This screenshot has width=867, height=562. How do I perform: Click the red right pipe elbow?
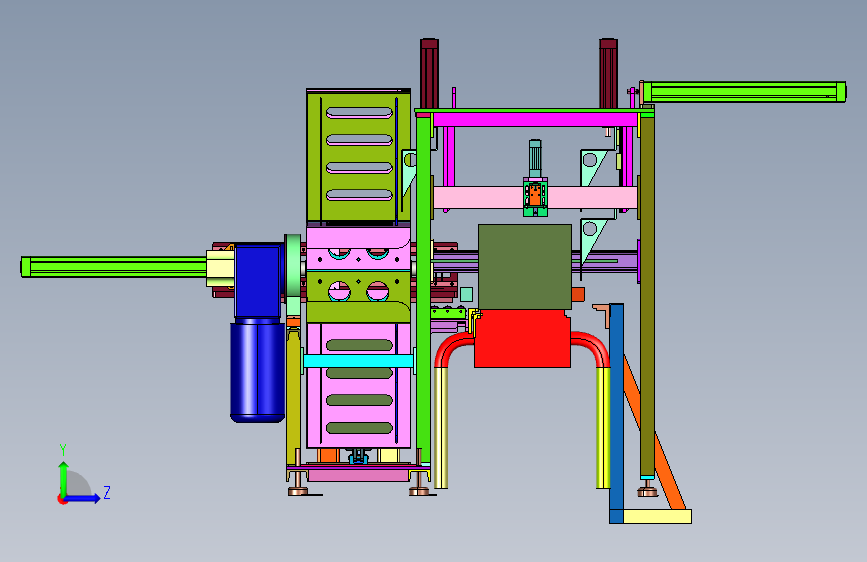(592, 347)
